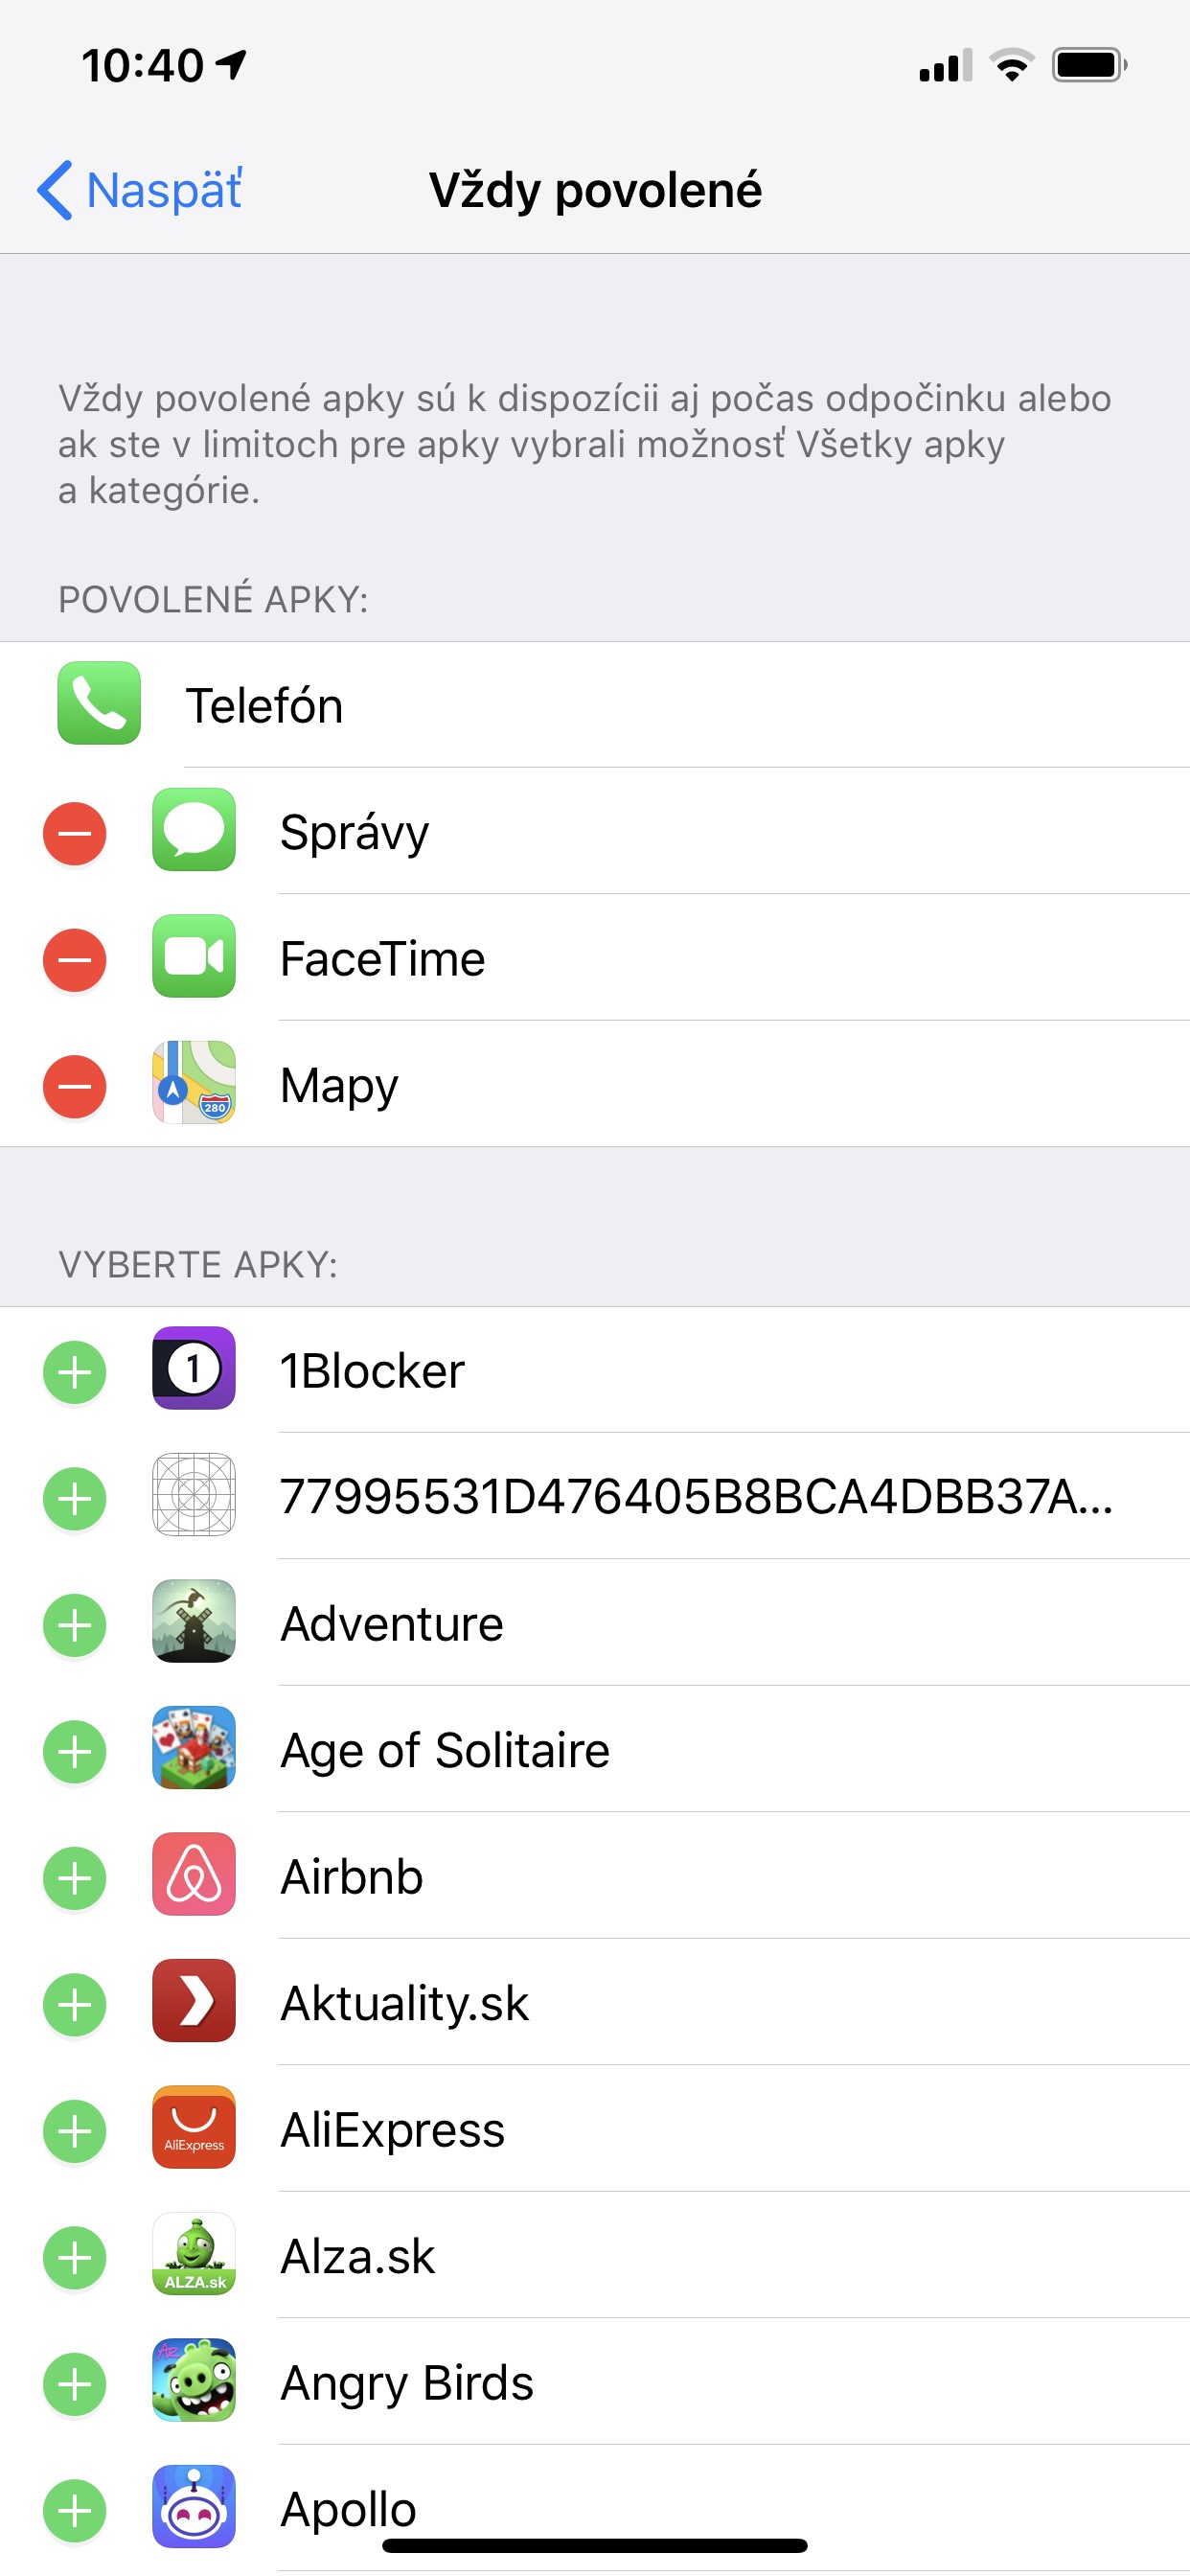1190x2576 pixels.
Task: Tap the Telefón phone app icon
Action: coord(99,703)
